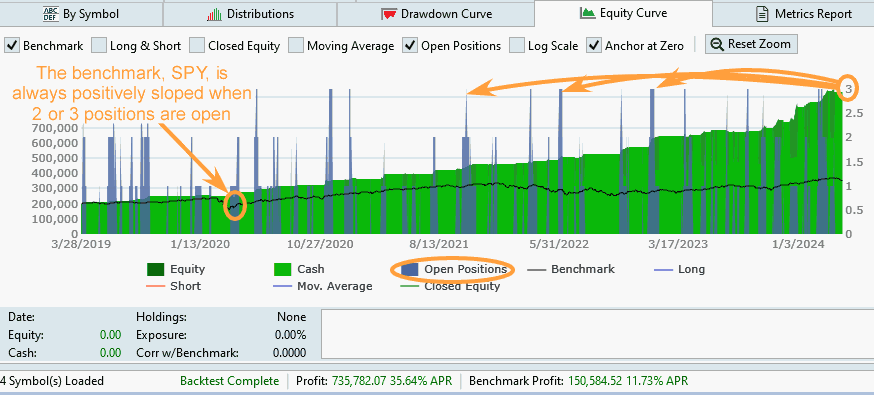Viewport: 874px width, 395px height.
Task: Click the Exposure value 0.00%
Action: tap(290, 335)
